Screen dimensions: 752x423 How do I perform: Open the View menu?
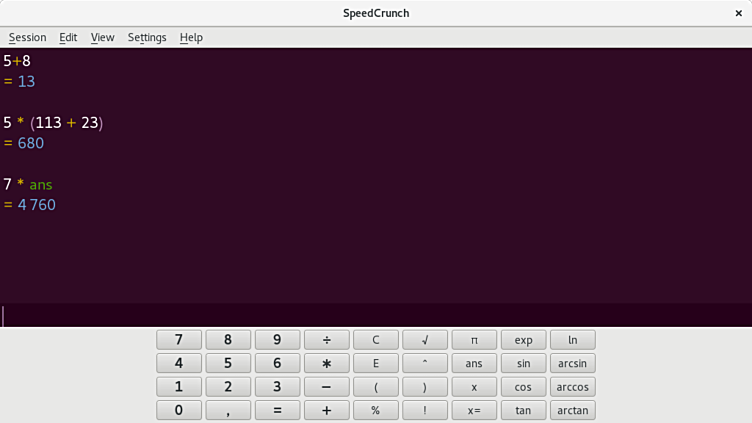[x=102, y=37]
